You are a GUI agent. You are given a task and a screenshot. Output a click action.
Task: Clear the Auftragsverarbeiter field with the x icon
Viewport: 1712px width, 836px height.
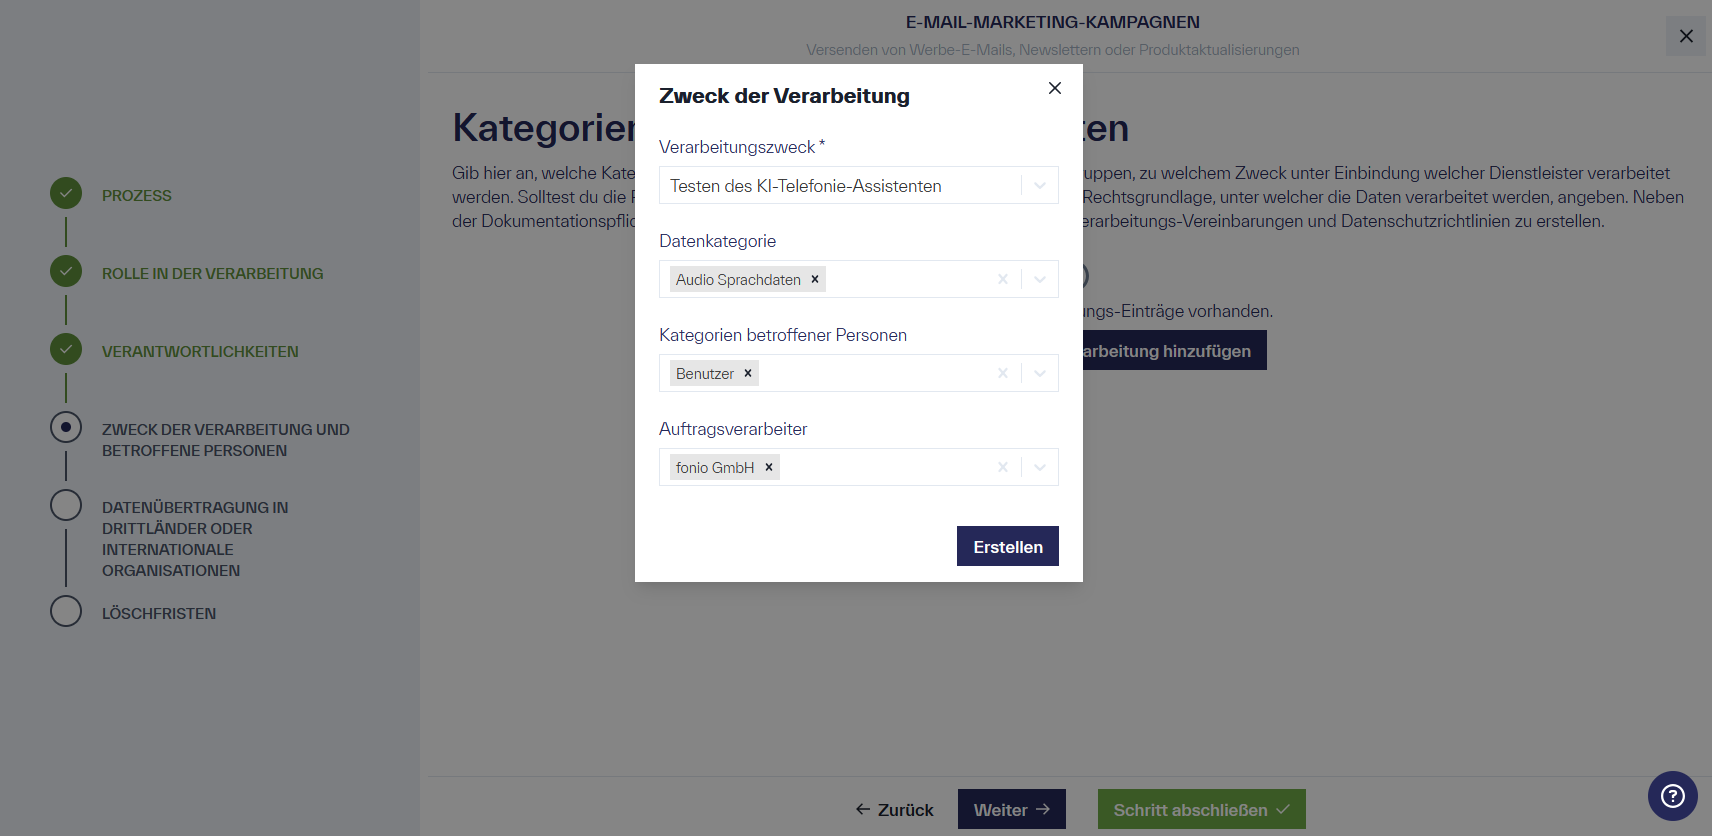pos(1002,467)
